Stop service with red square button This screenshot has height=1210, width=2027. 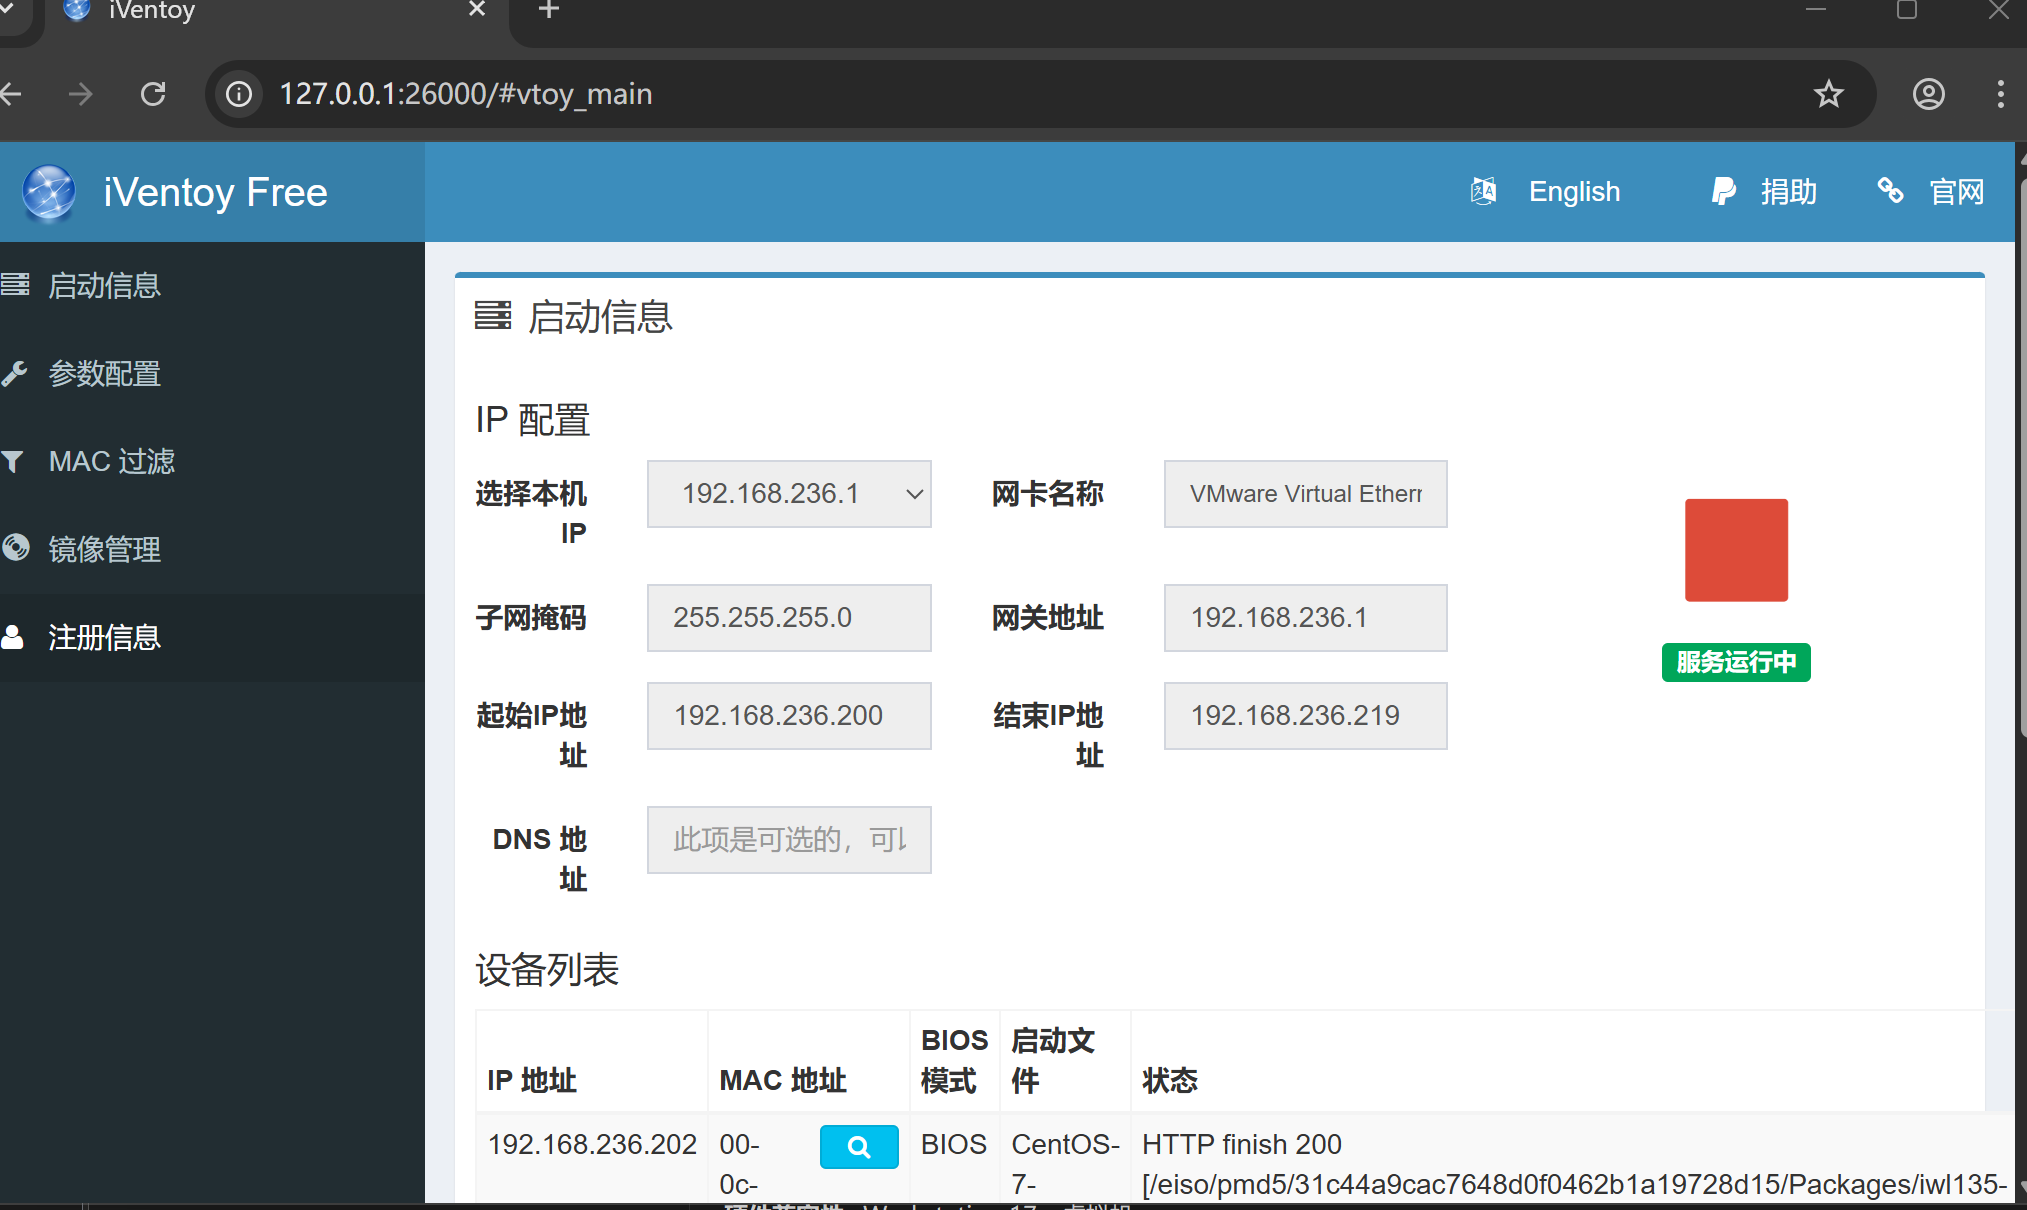point(1735,550)
